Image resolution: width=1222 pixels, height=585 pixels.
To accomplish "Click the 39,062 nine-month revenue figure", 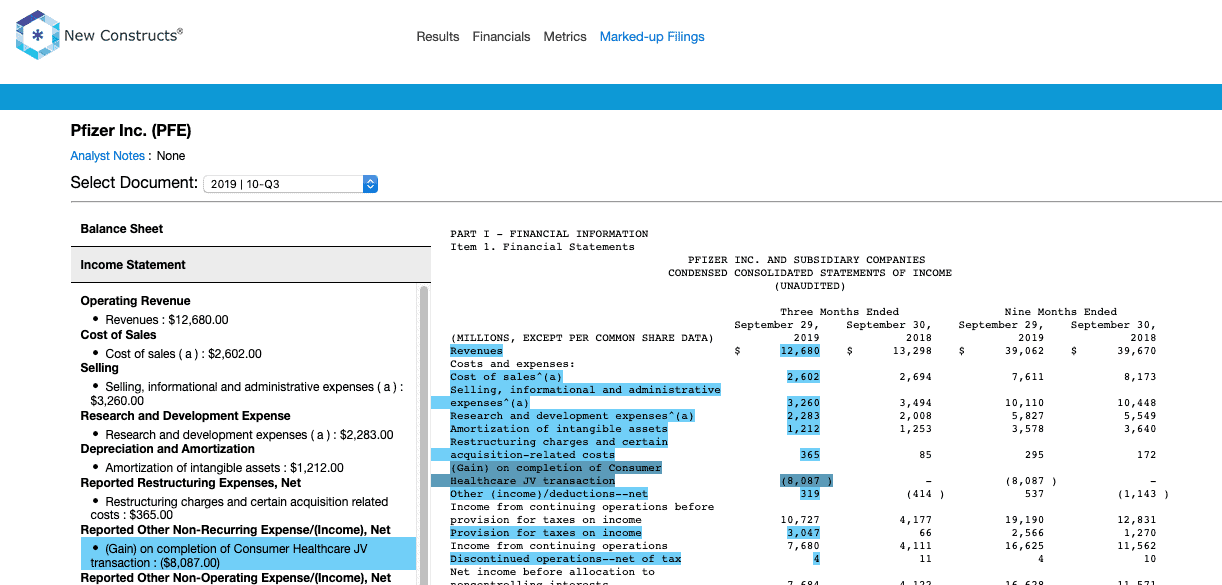I will tap(1024, 351).
